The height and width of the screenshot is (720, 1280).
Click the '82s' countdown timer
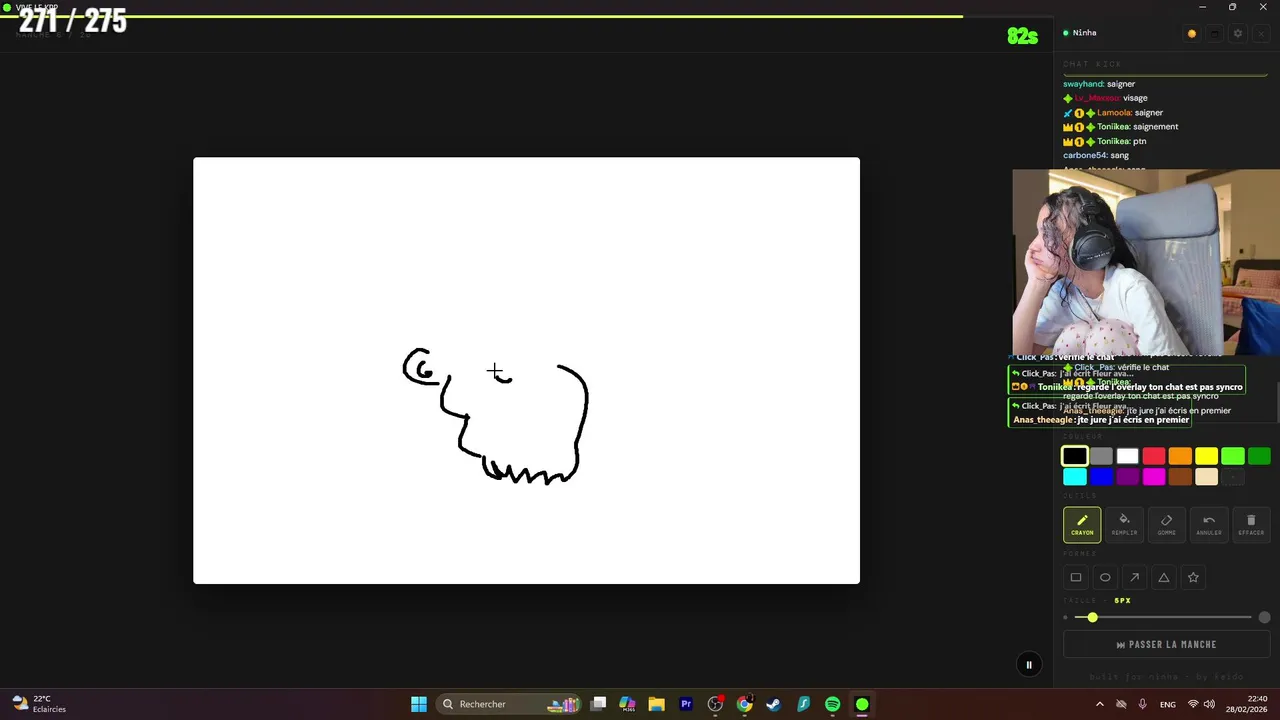(x=1022, y=37)
